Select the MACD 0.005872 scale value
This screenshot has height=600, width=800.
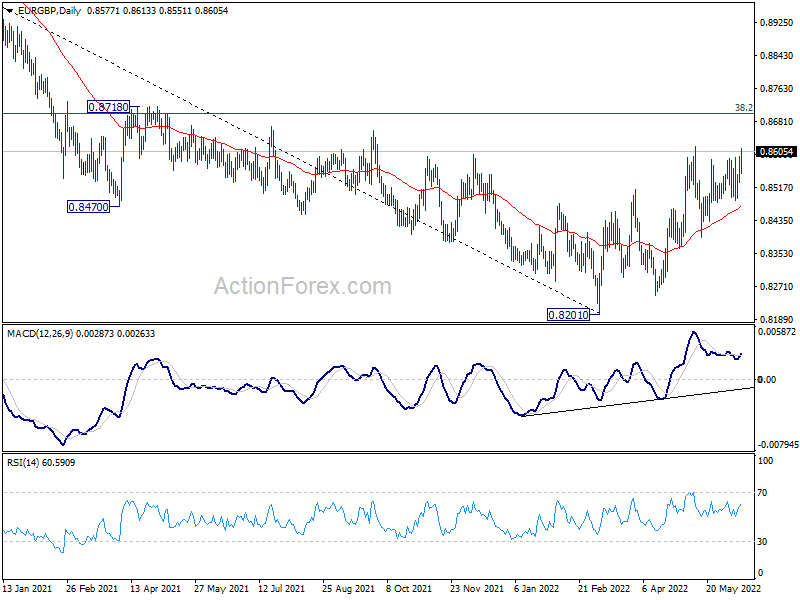(x=778, y=331)
